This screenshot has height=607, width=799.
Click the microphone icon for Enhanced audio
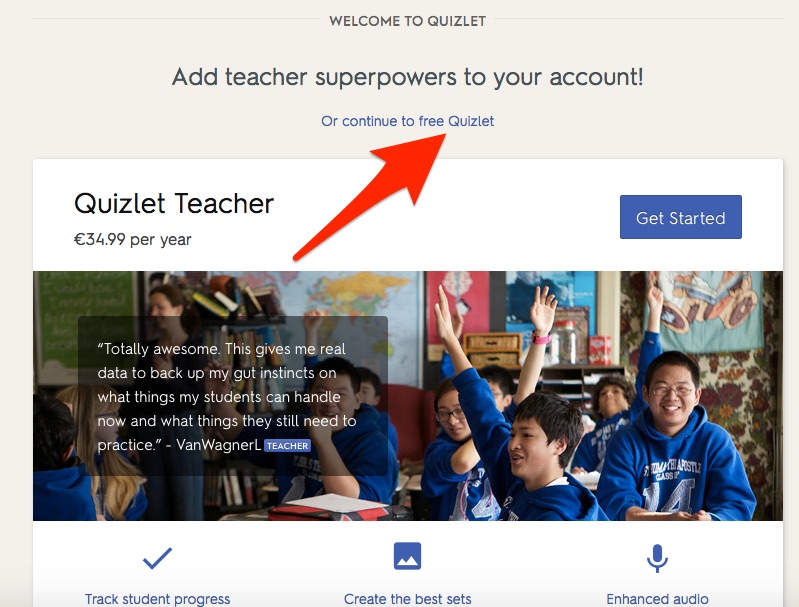point(657,558)
